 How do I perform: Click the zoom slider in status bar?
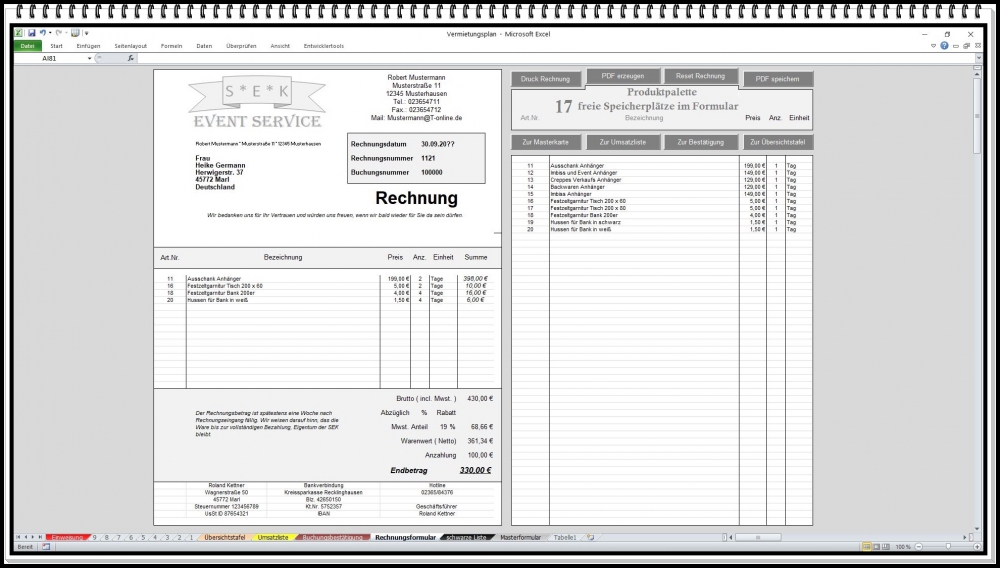point(946,547)
